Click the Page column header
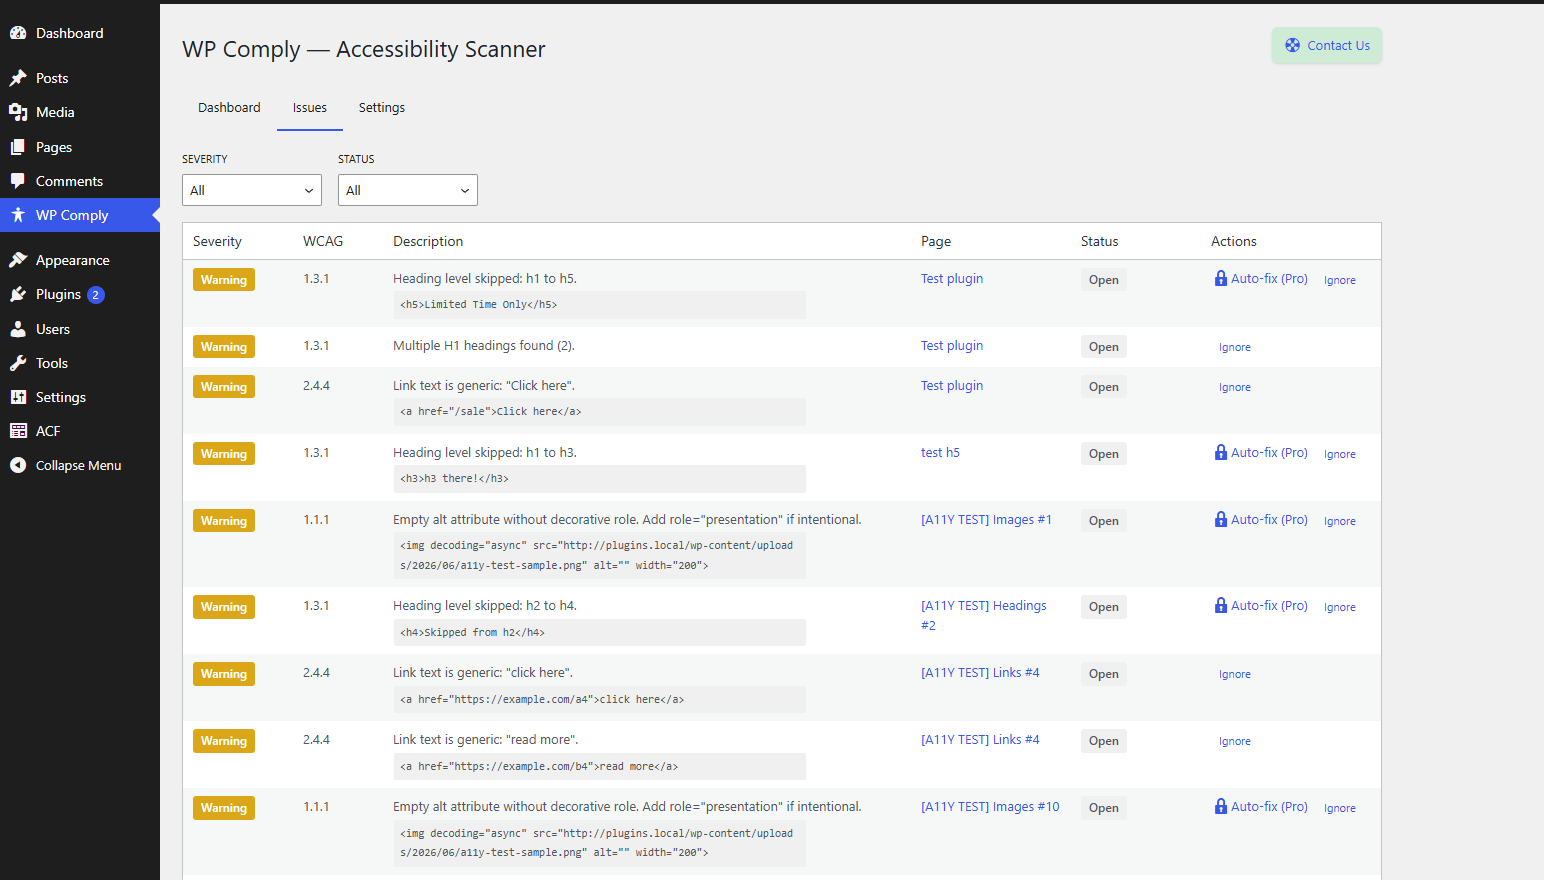 (x=936, y=241)
